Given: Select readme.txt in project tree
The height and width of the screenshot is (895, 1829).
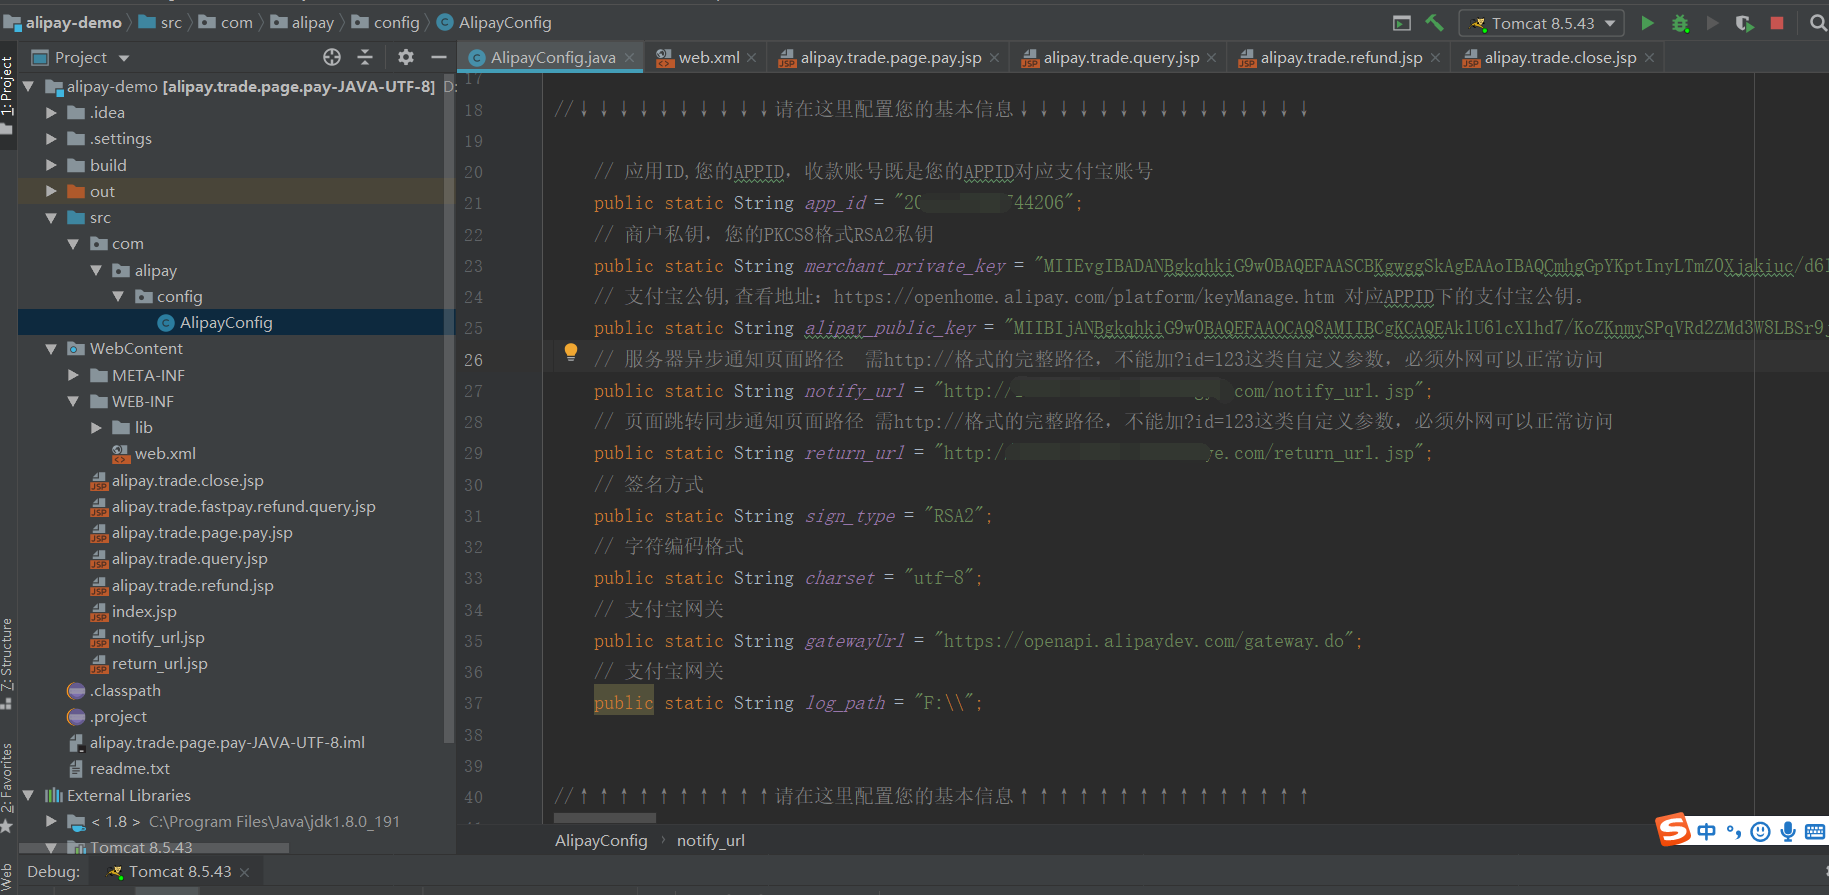Looking at the screenshot, I should (x=130, y=768).
